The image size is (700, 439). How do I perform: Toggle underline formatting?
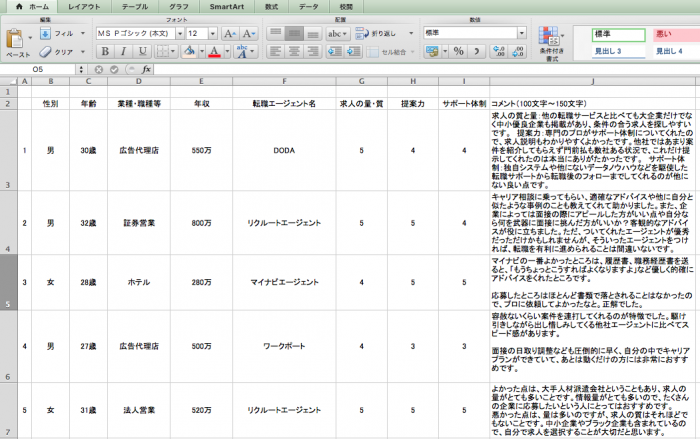(x=142, y=51)
